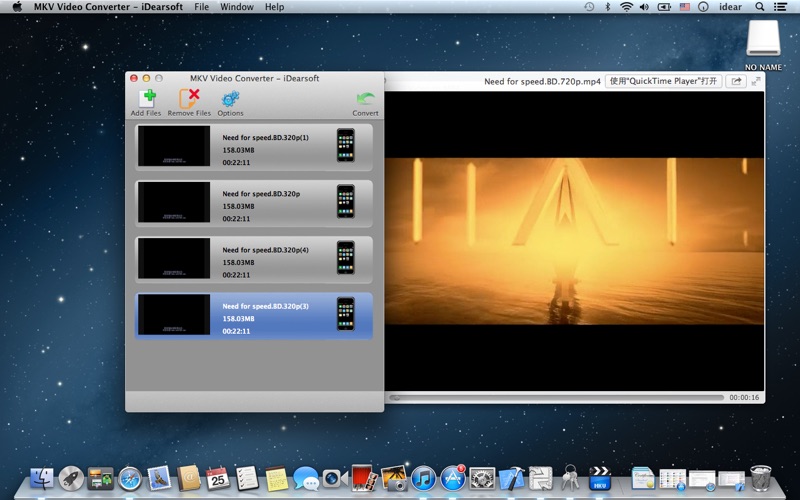Select the Need for speed.BD.320p(4) file name
This screenshot has height=500, width=800.
pos(265,250)
